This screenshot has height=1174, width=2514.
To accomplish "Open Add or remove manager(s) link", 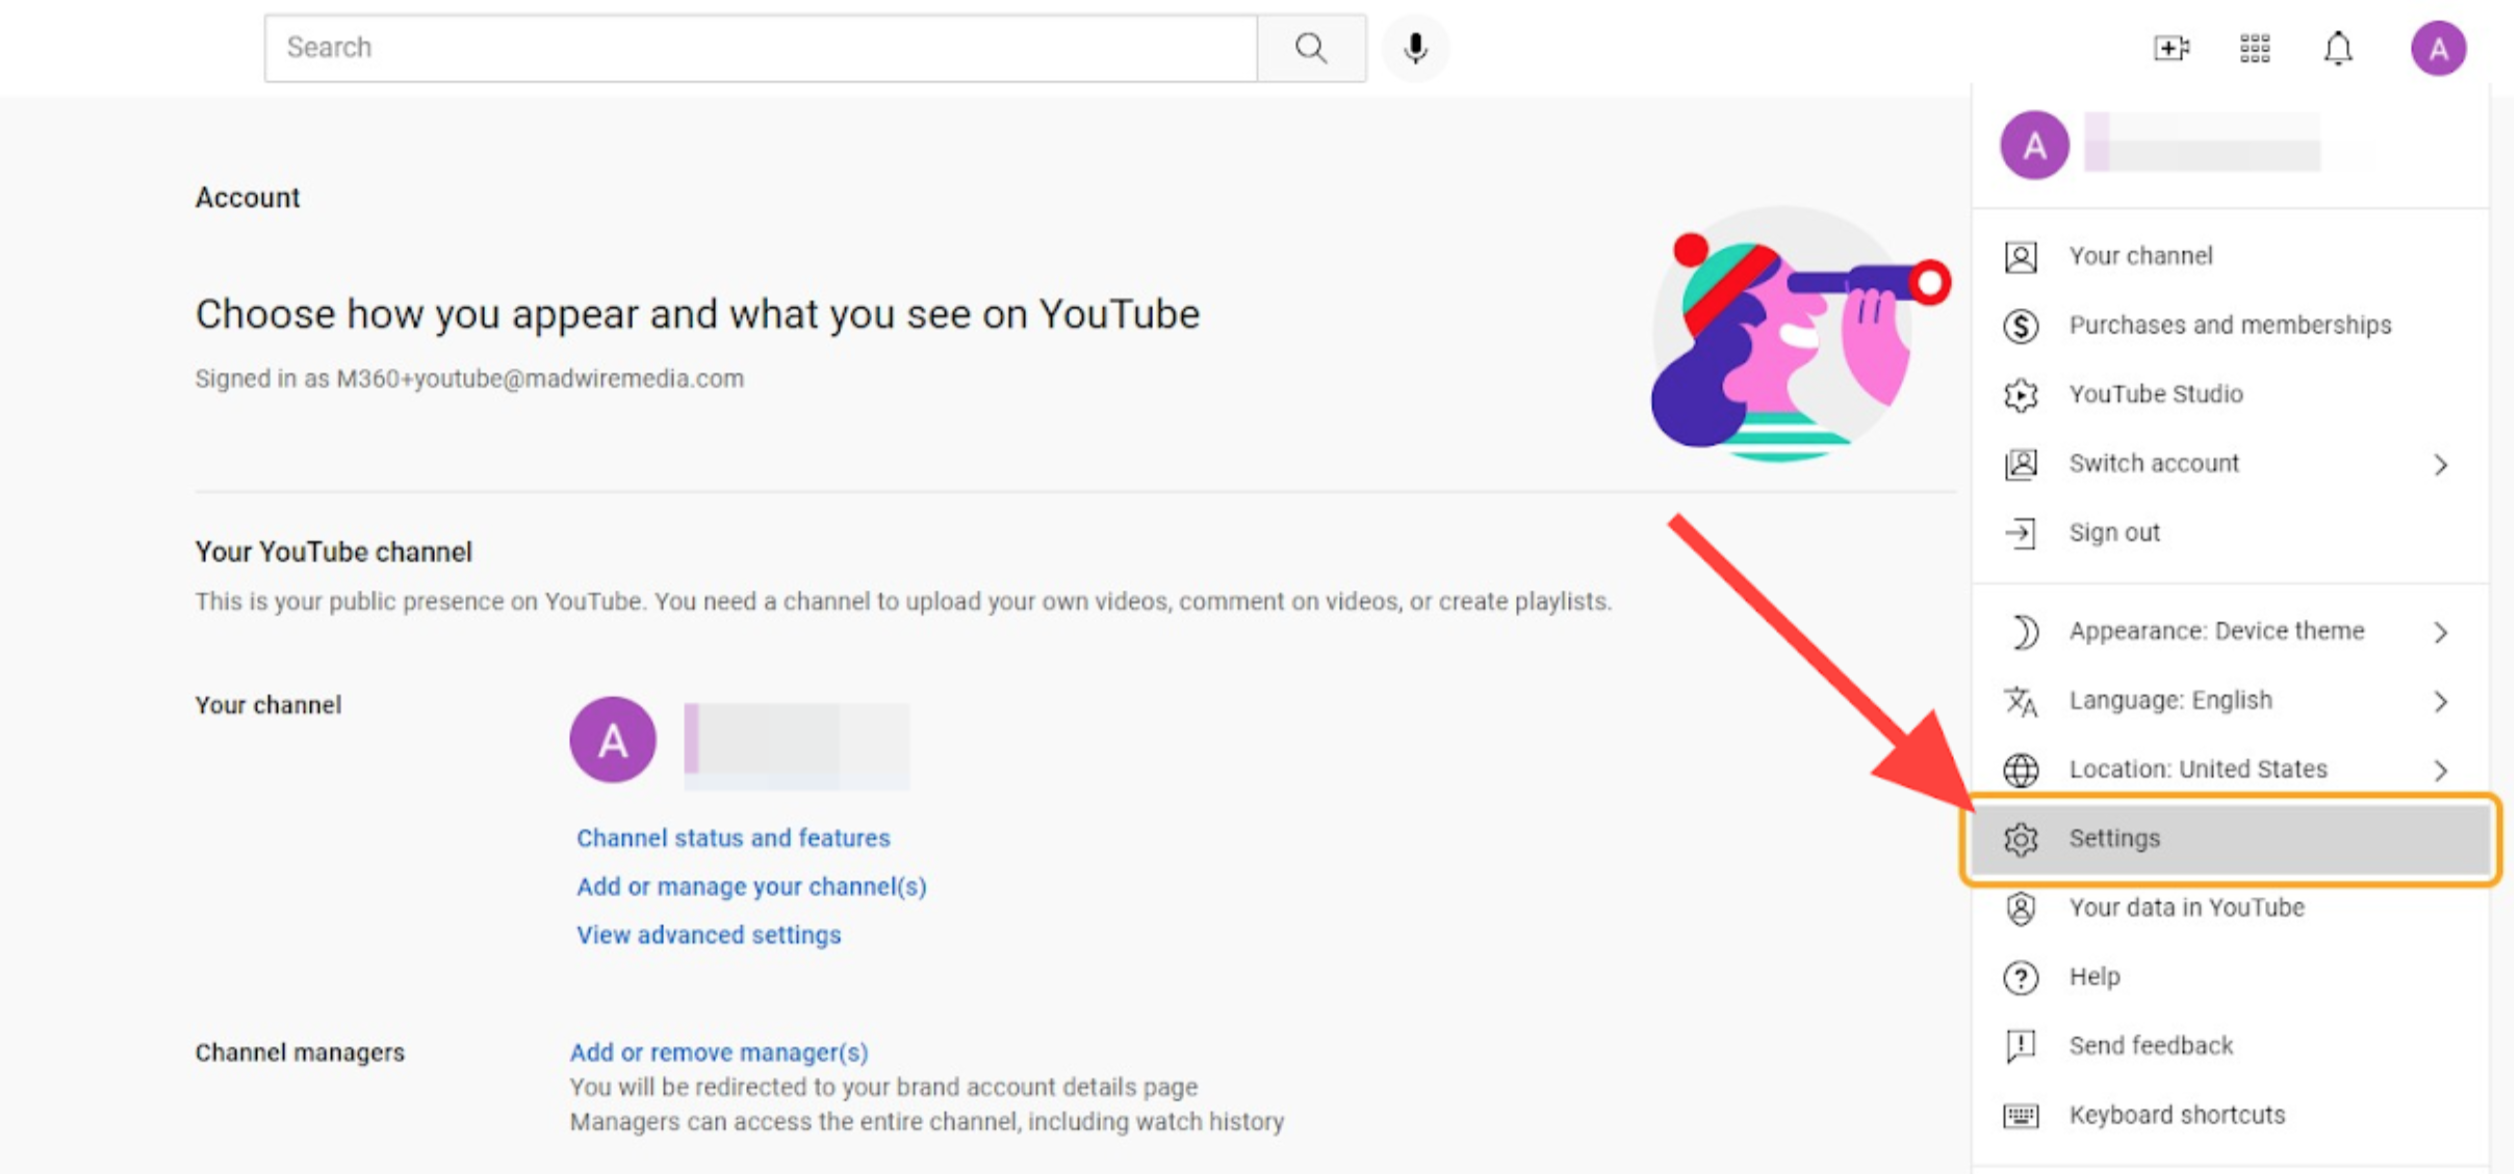I will [718, 1052].
